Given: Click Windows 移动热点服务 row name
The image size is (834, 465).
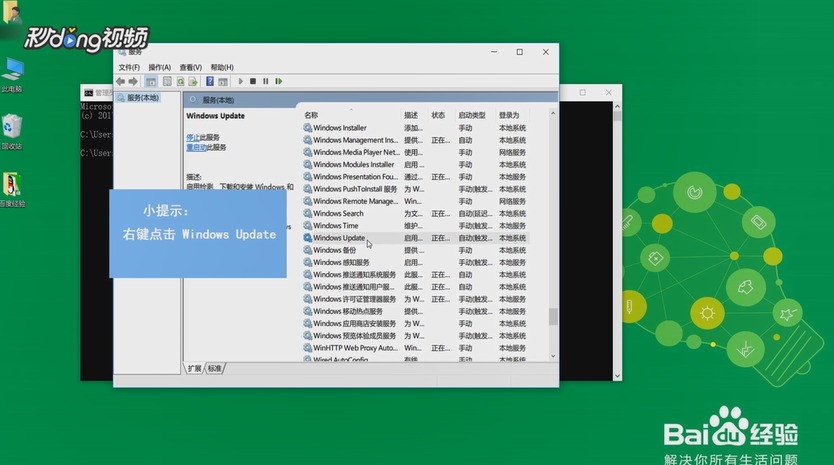Looking at the screenshot, I should tap(348, 311).
